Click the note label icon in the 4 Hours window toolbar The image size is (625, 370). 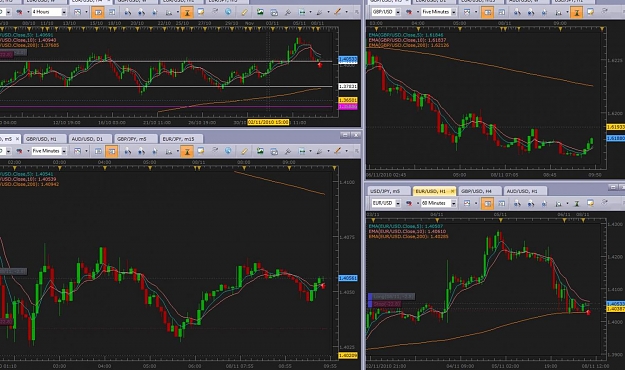point(201,12)
